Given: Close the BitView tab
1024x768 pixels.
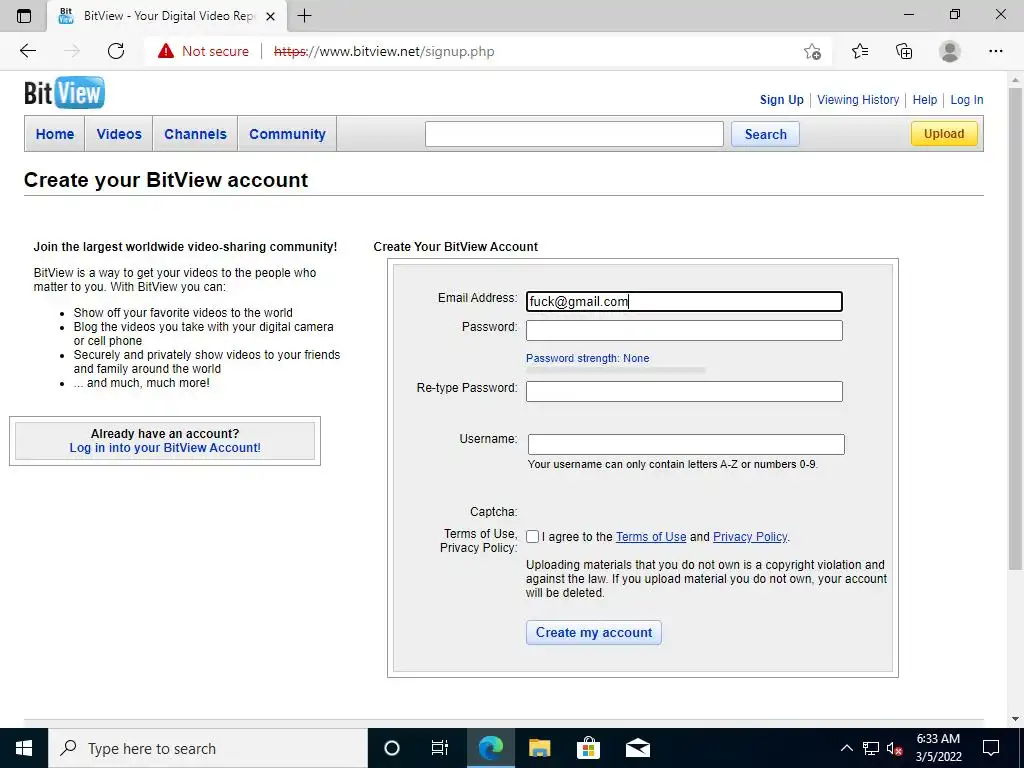Looking at the screenshot, I should coord(270,16).
